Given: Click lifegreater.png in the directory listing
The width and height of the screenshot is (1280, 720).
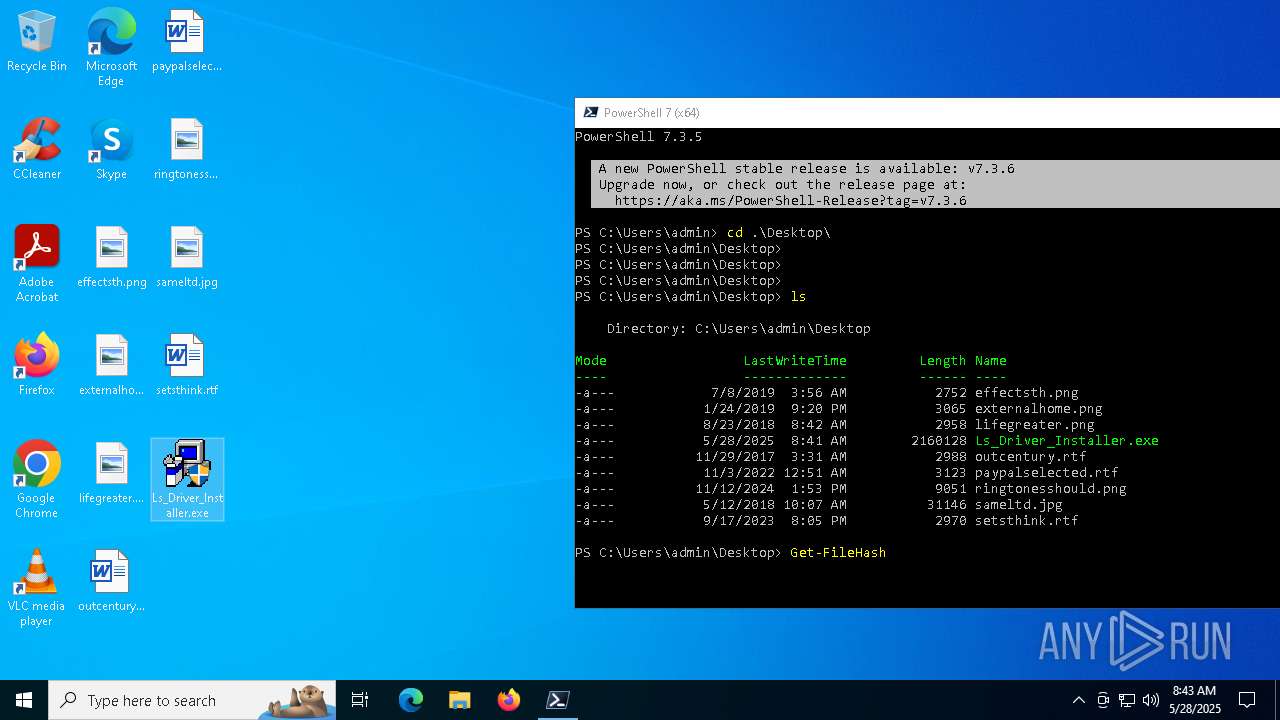Looking at the screenshot, I should (x=1035, y=425).
